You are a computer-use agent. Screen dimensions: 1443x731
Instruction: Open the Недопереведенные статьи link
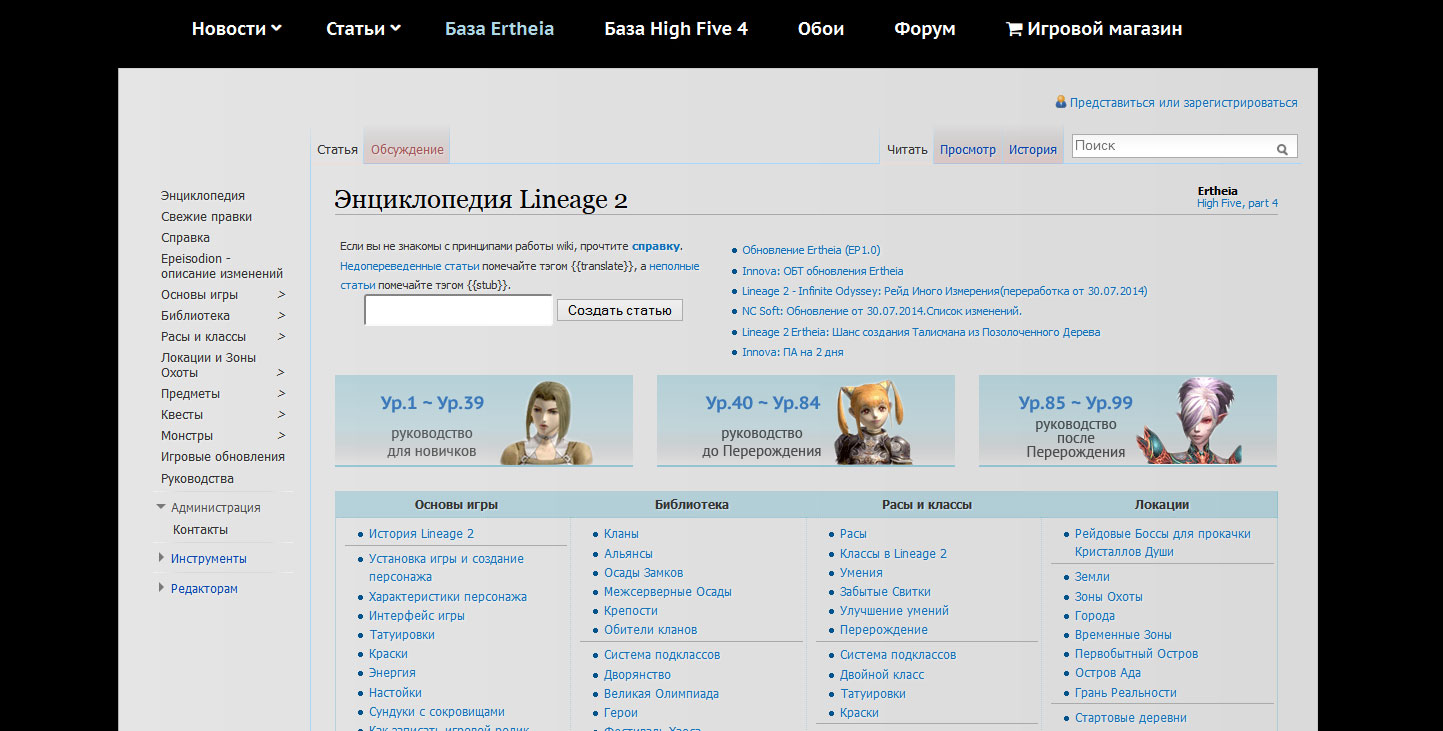409,266
